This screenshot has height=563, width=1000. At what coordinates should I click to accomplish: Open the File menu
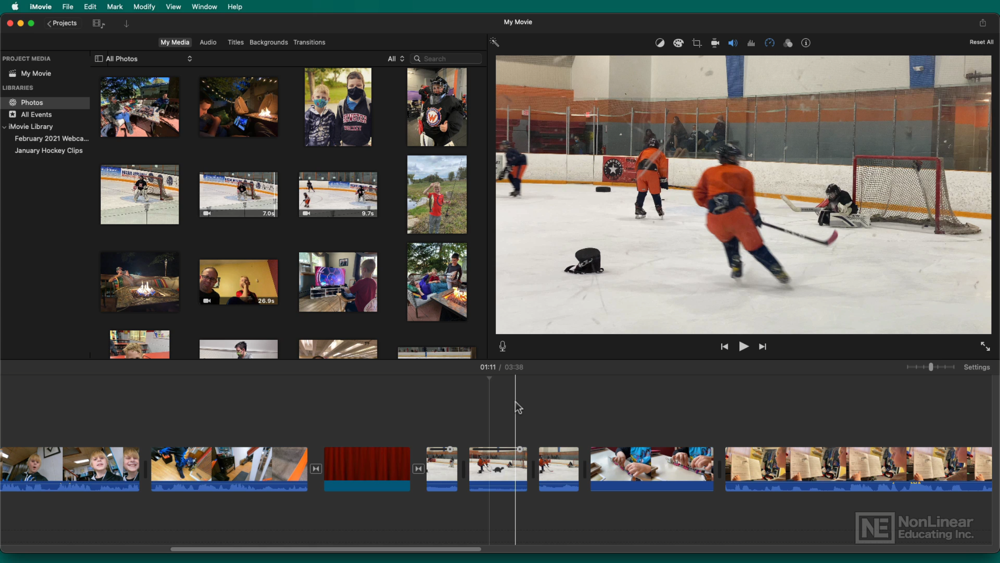68,6
